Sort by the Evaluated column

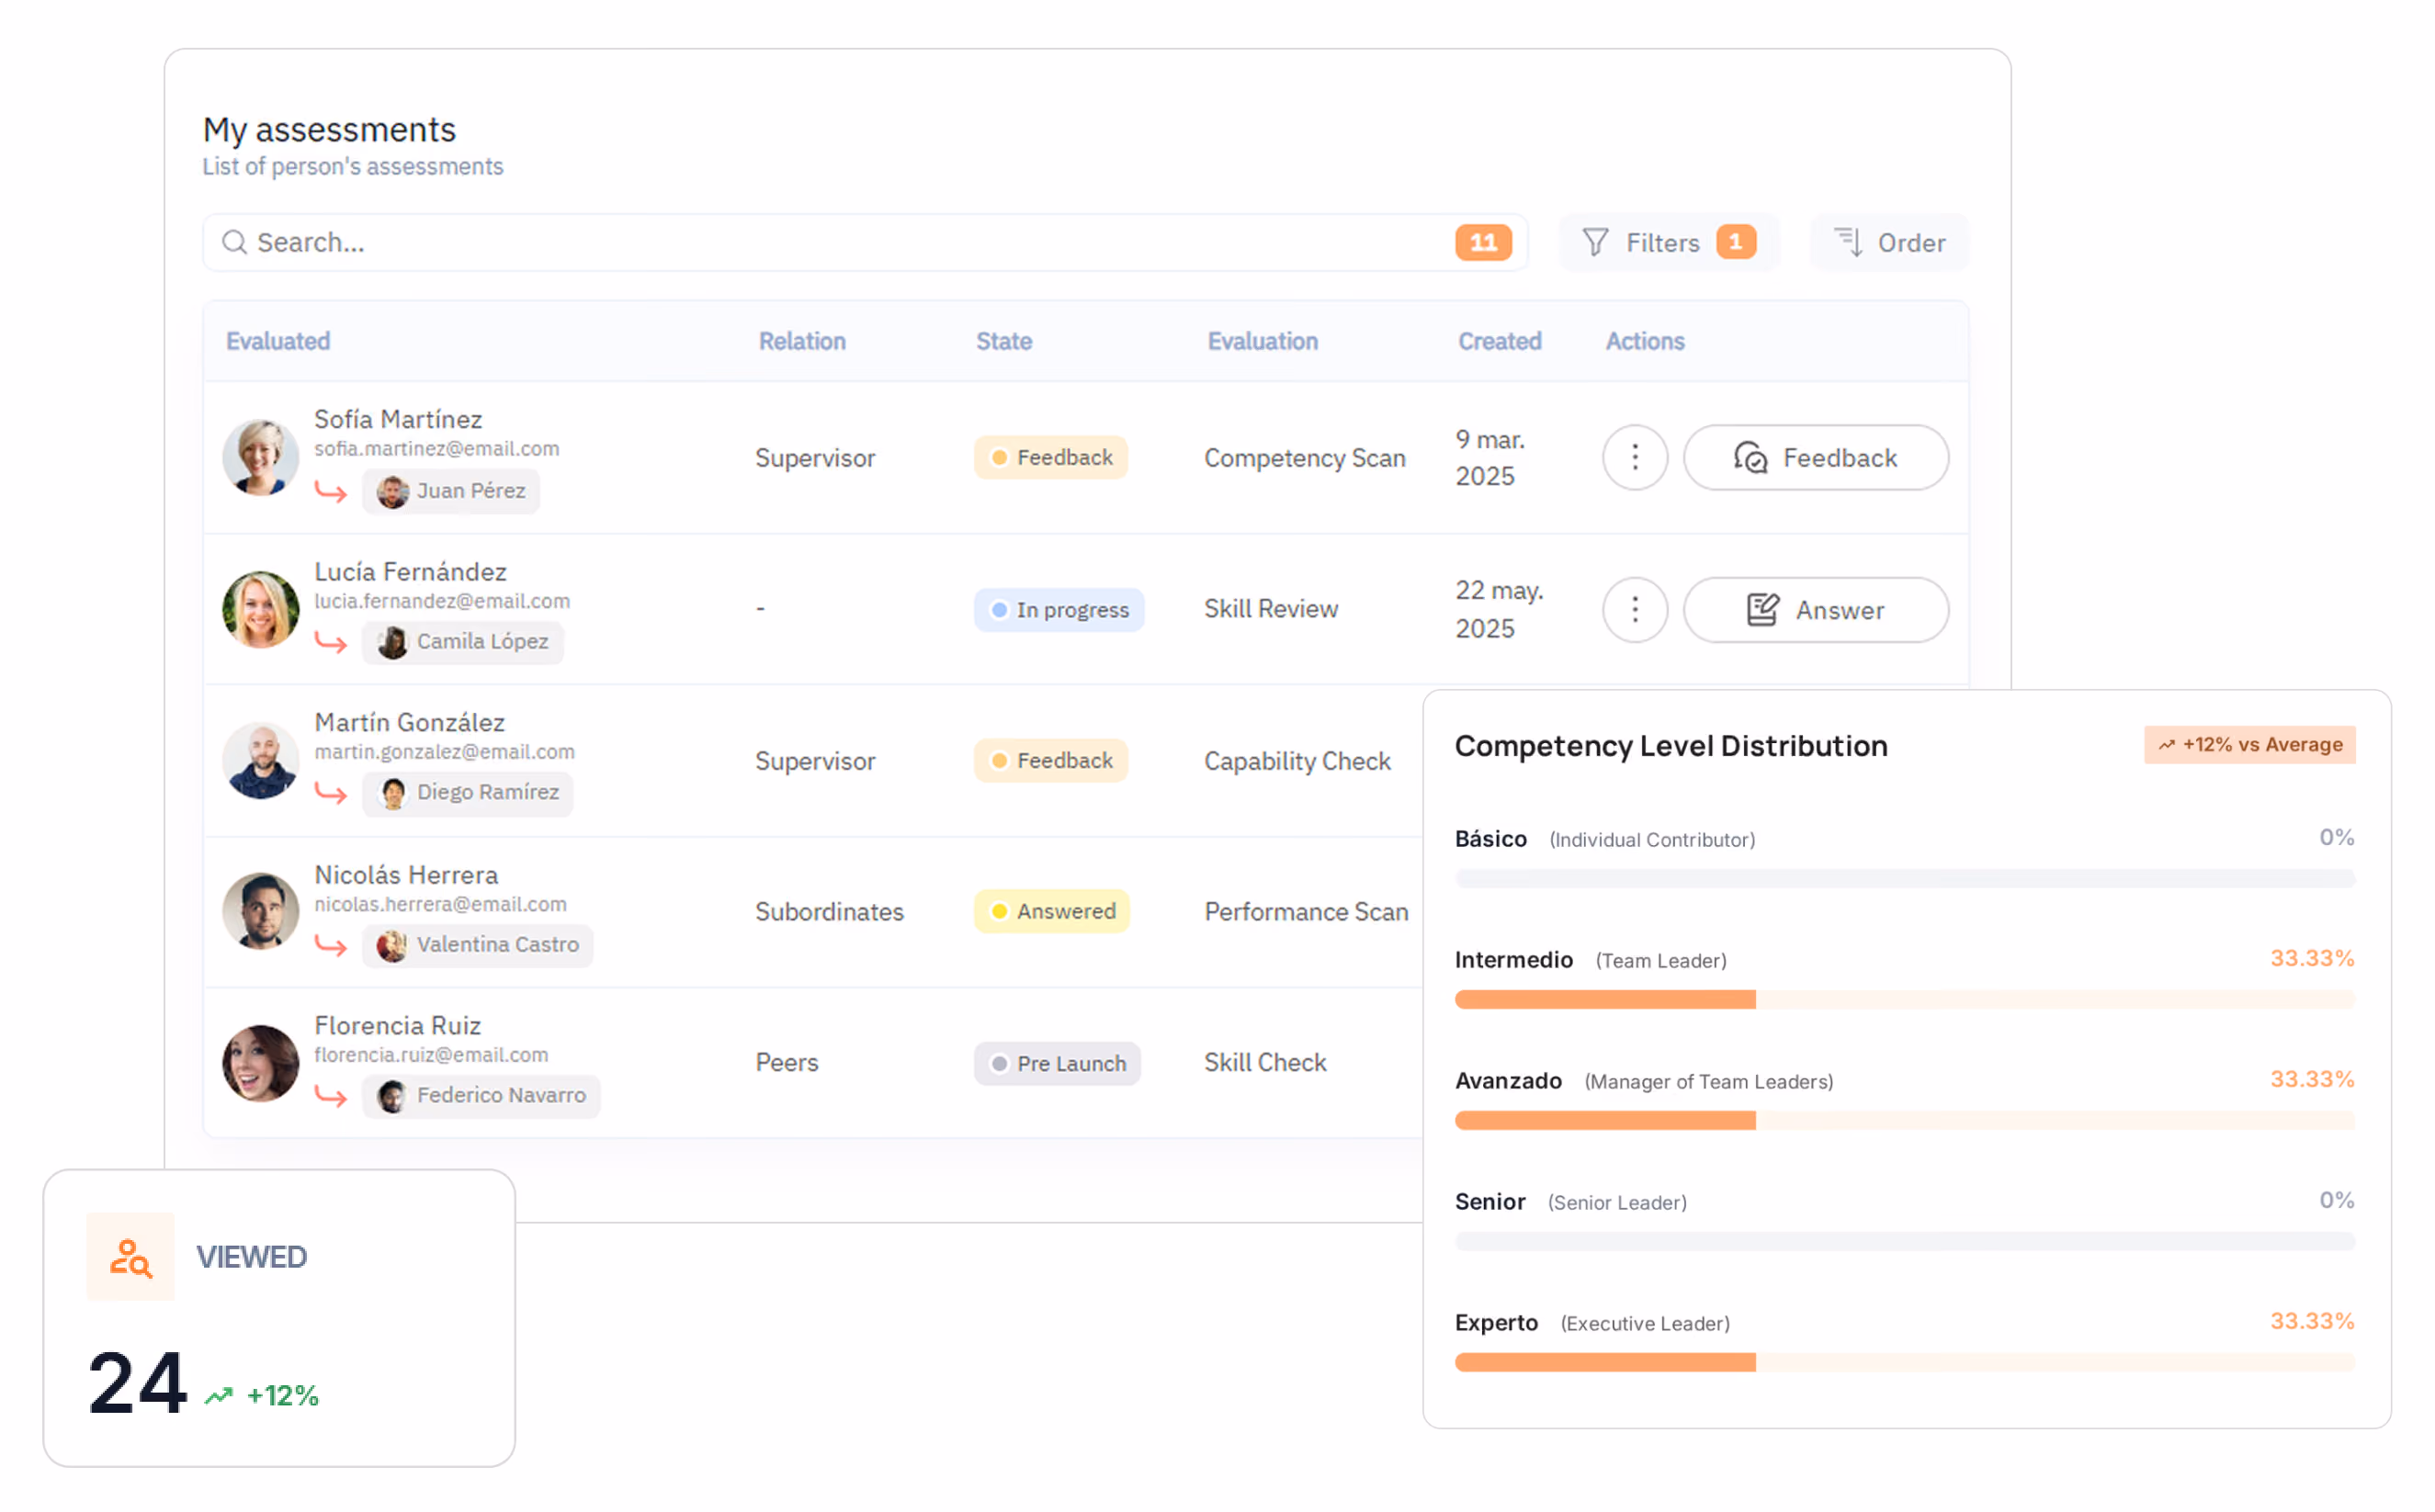click(279, 342)
